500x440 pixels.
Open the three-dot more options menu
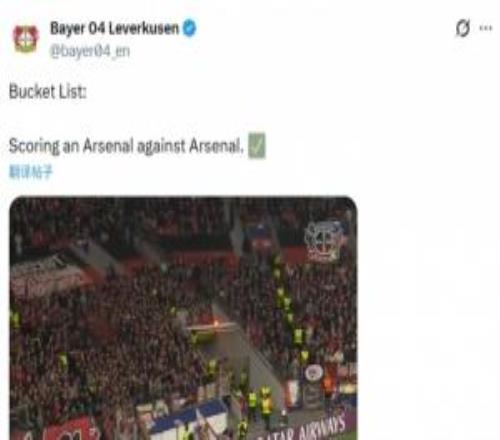(x=486, y=28)
